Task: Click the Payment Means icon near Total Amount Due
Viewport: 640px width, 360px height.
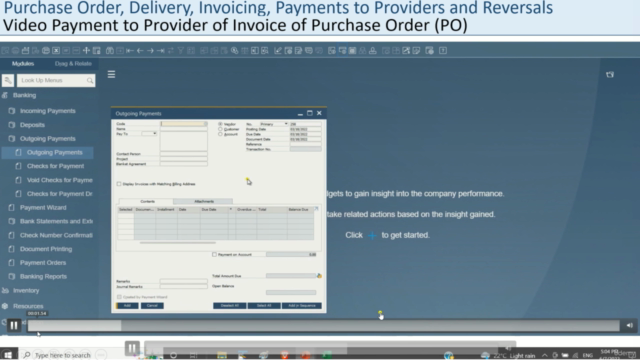Action: (x=319, y=276)
